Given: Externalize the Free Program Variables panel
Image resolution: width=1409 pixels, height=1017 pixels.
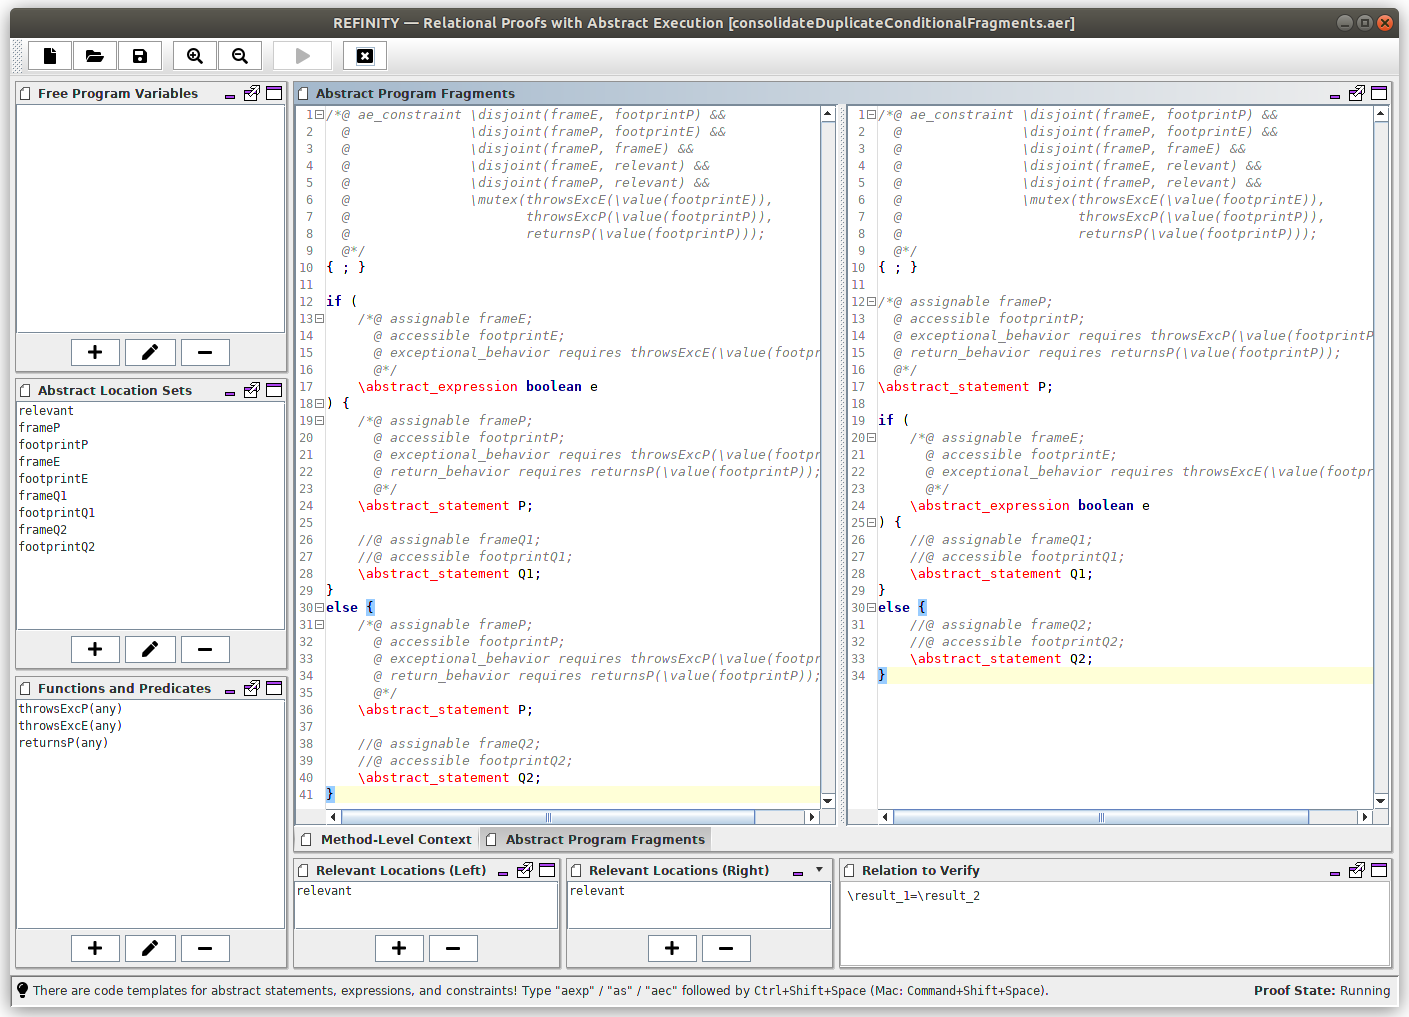Looking at the screenshot, I should click(x=252, y=93).
